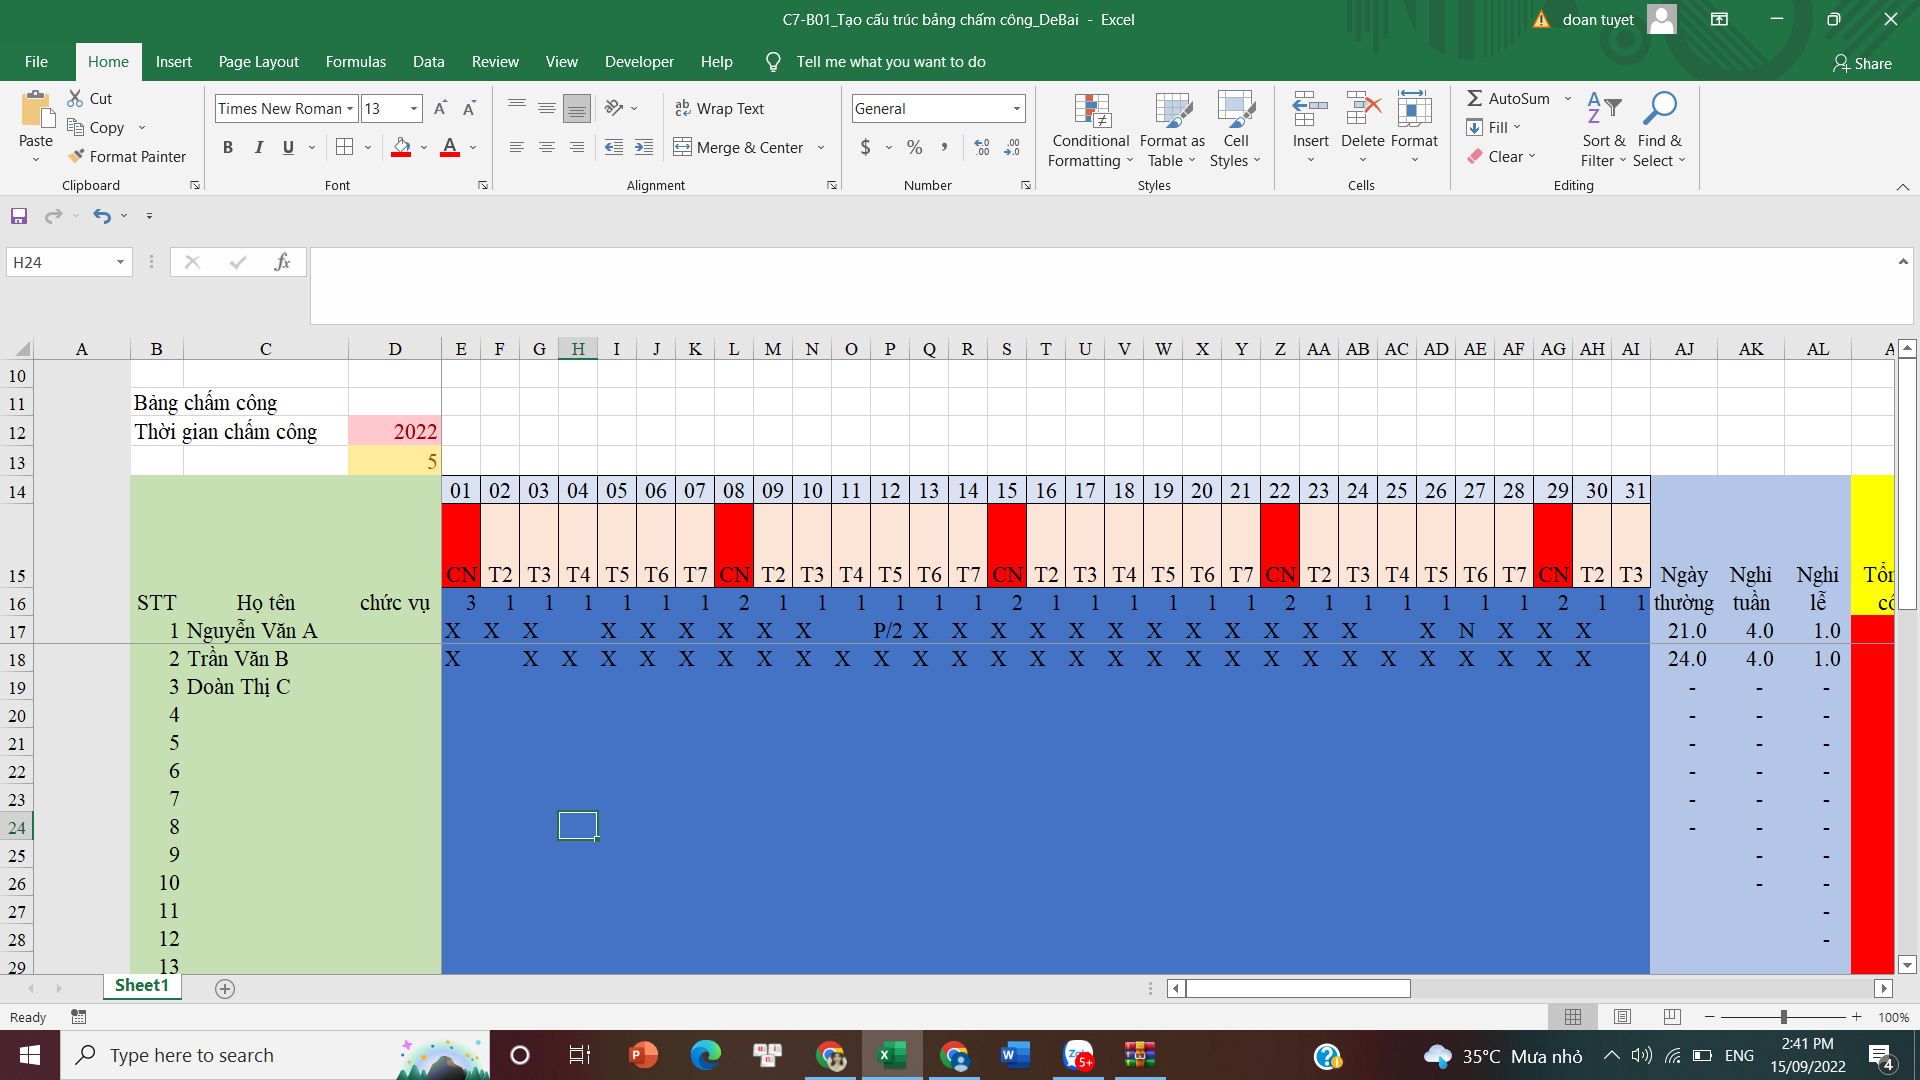
Task: Decrease font size with smaller A icon
Action: click(469, 108)
